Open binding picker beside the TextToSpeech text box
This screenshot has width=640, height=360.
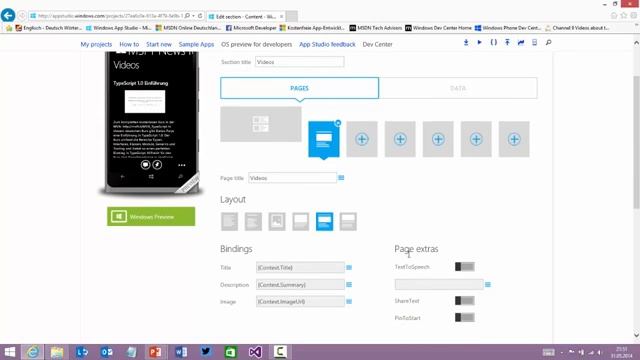[488, 284]
